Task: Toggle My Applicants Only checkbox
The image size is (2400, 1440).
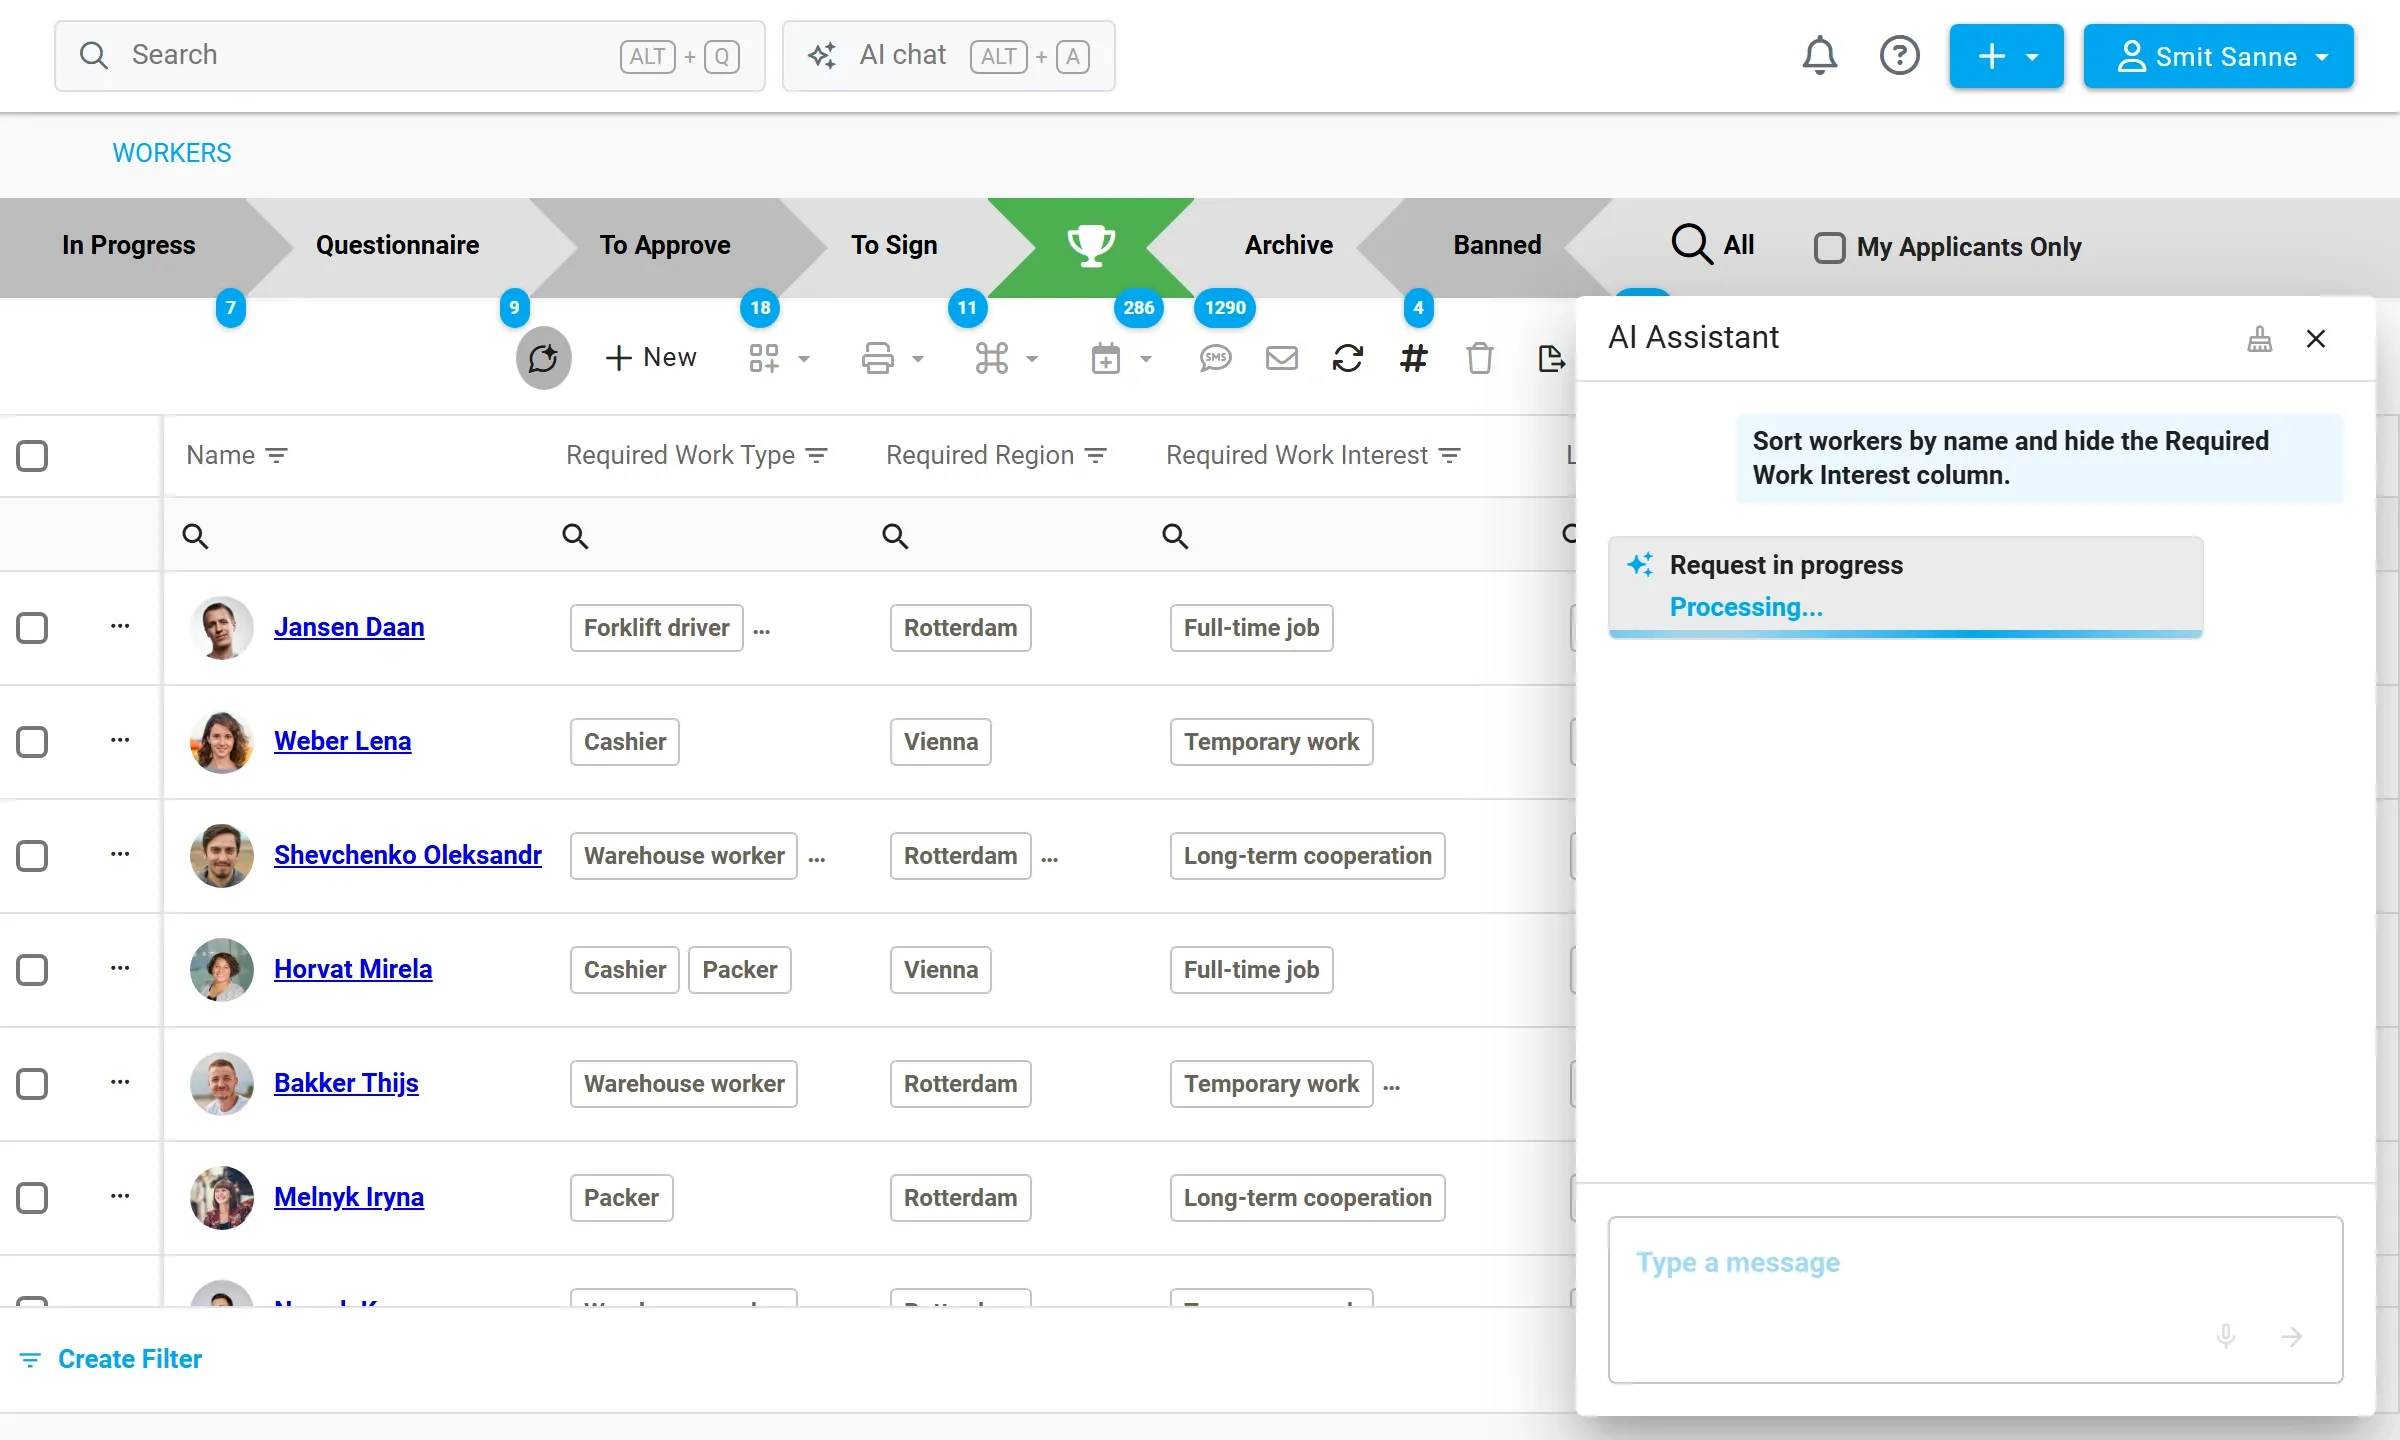Action: 1829,247
